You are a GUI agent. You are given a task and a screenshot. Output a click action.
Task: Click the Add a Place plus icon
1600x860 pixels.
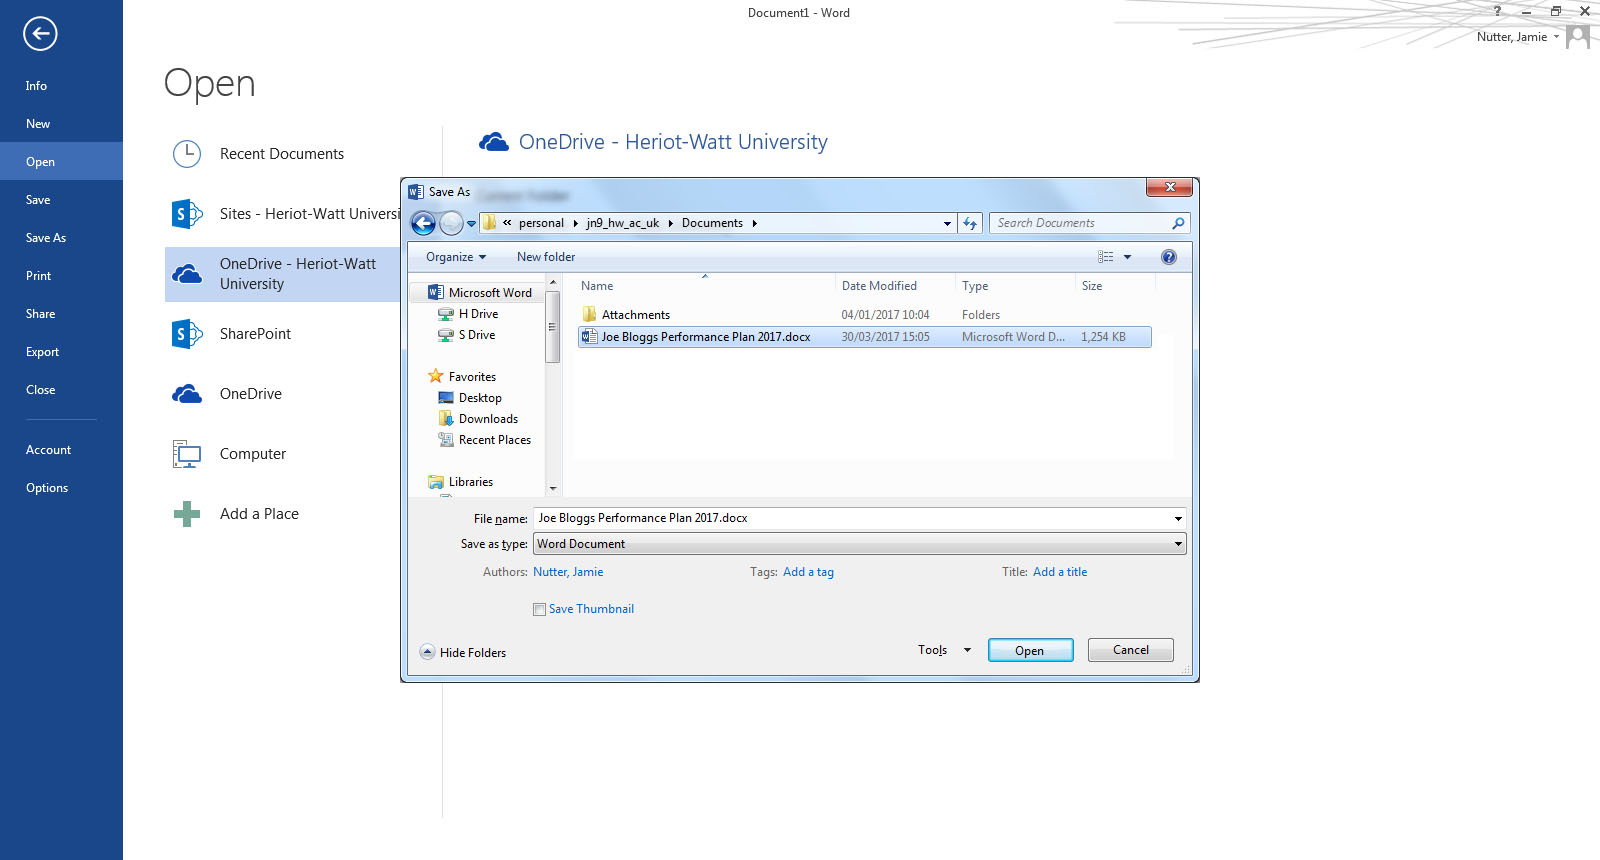pos(187,514)
